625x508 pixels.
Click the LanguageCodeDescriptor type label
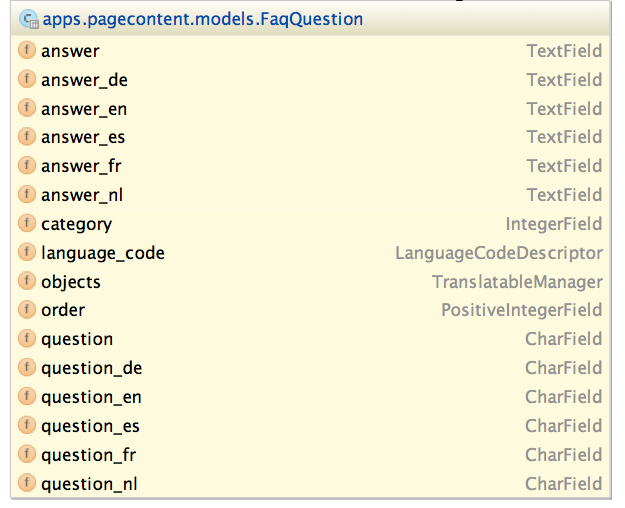pyautogui.click(x=499, y=253)
